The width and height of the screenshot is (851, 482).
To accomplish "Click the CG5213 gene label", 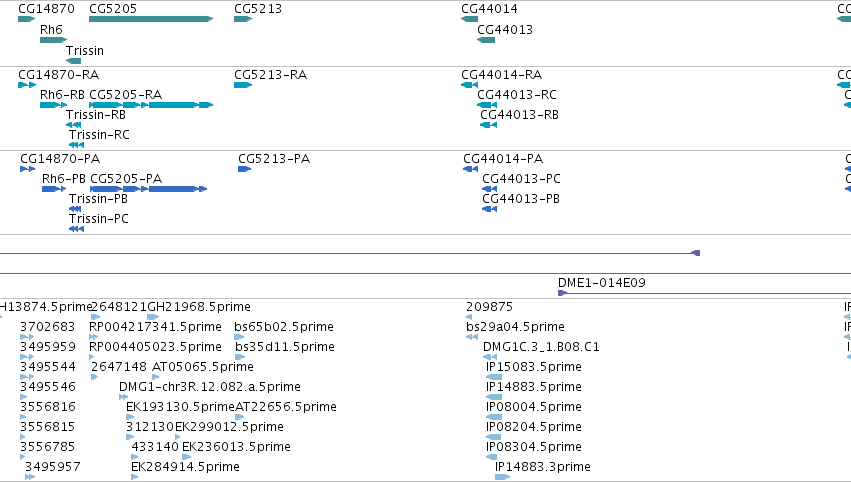I will pyautogui.click(x=258, y=9).
